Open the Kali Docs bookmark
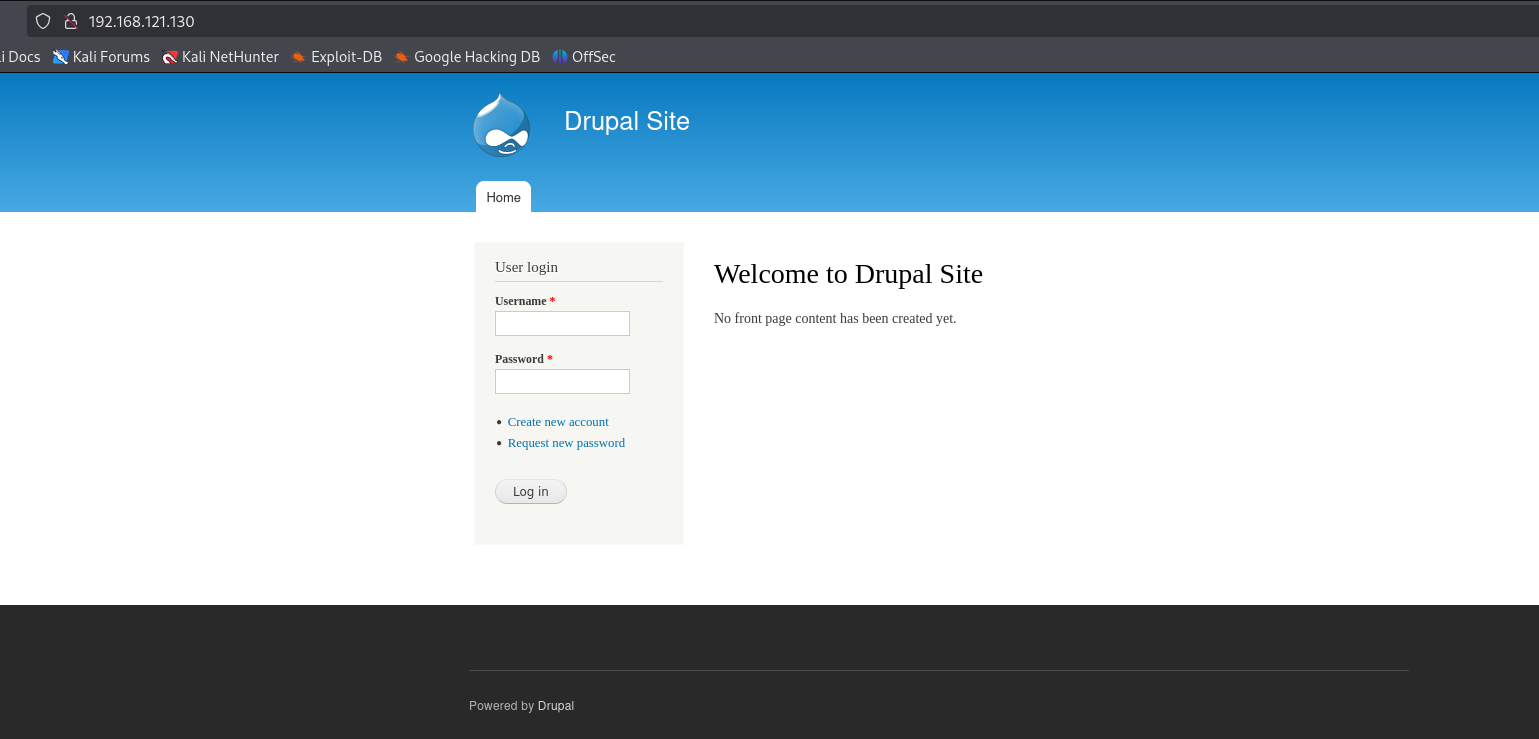 click(x=22, y=57)
